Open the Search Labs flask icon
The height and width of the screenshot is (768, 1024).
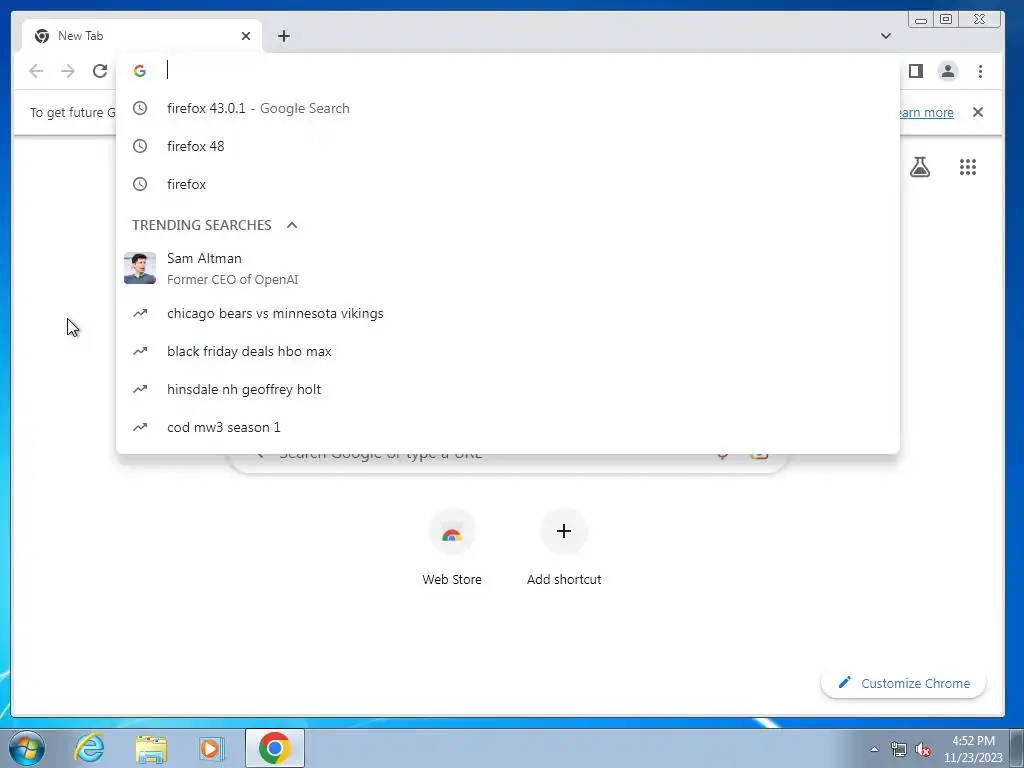point(920,167)
